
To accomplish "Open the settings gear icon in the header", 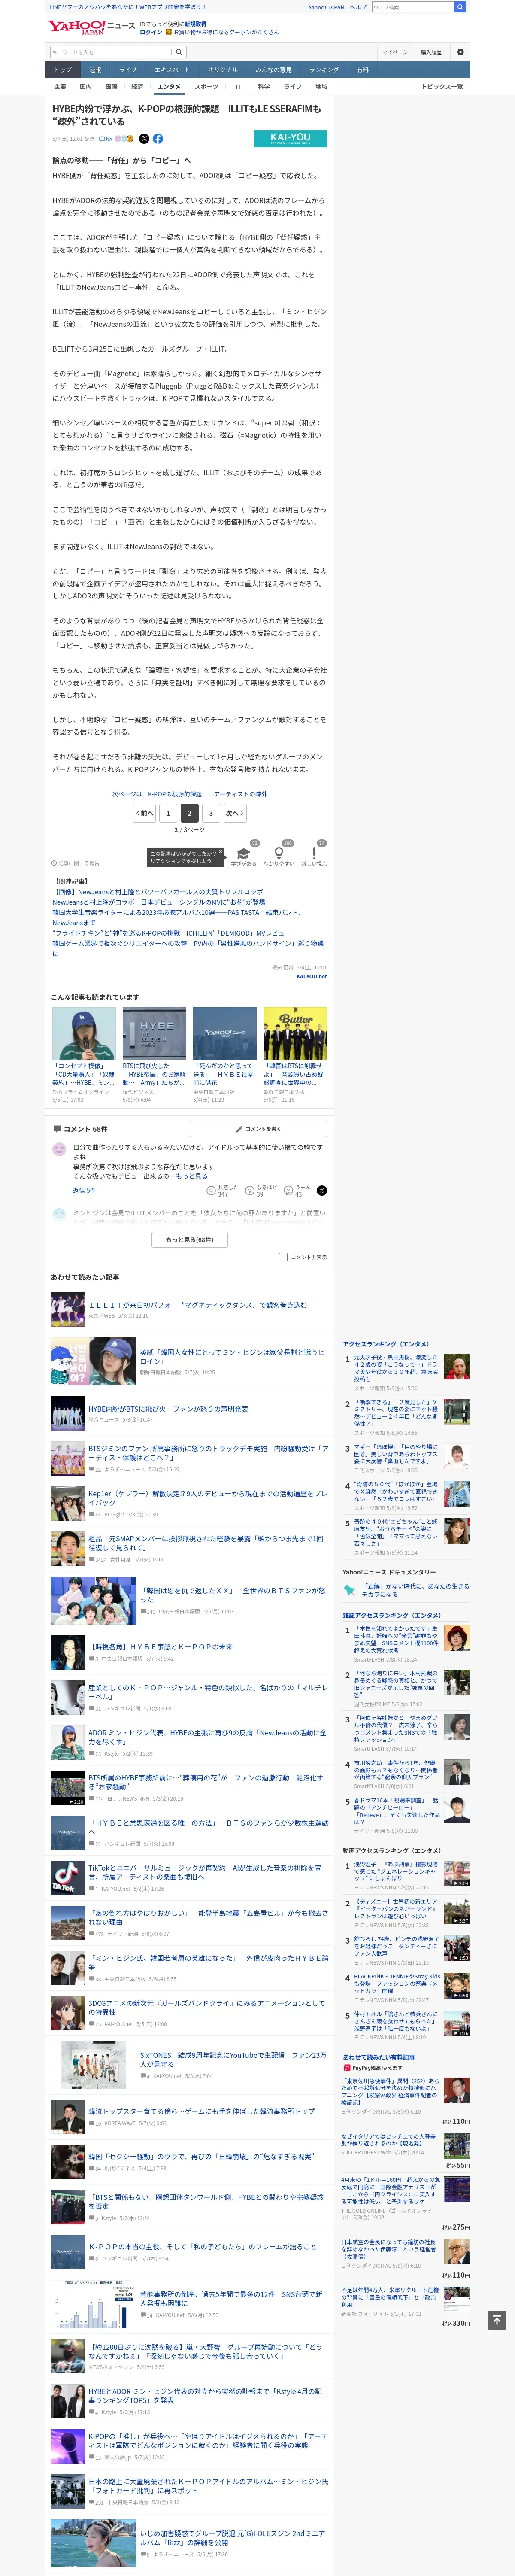I will click(x=460, y=52).
